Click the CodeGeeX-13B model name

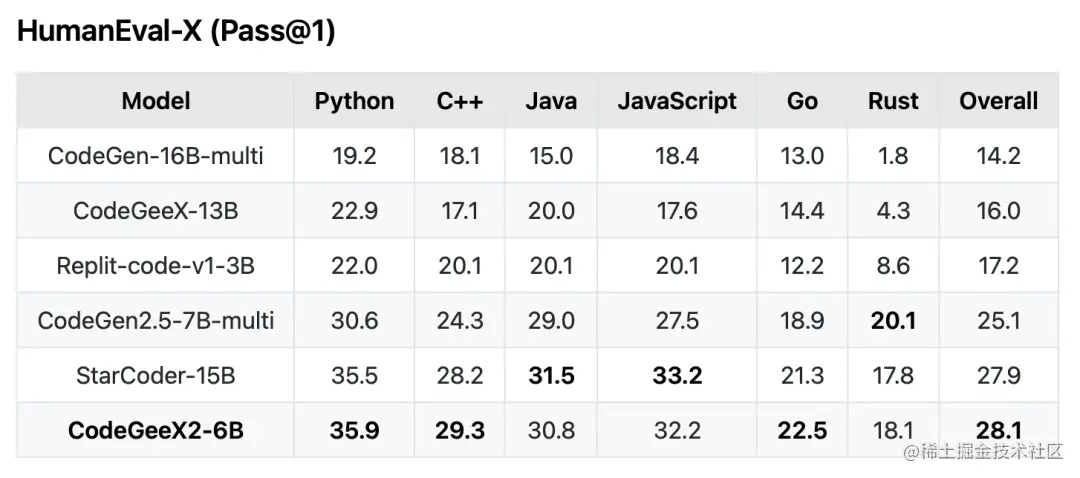click(155, 211)
